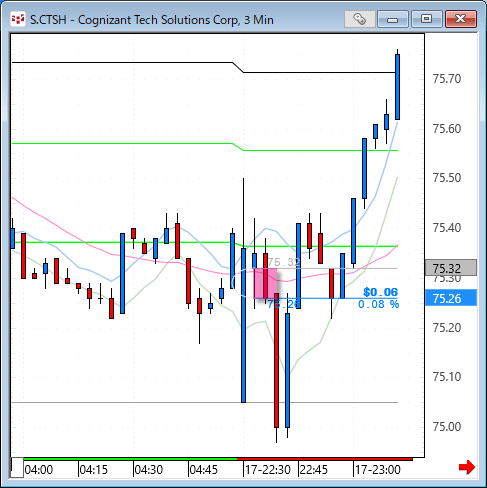Click the 04:30 time axis label
Viewport: 487px width, 488px height.
coord(149,470)
